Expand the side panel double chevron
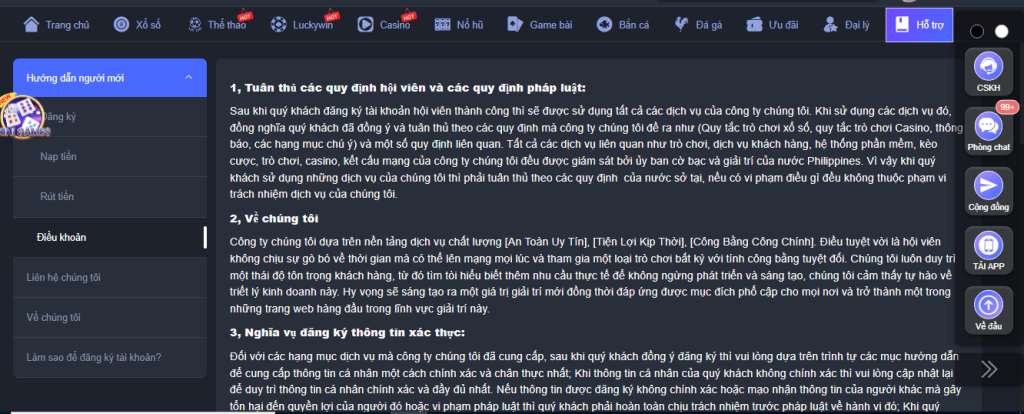Image resolution: width=1024 pixels, height=414 pixels. click(x=989, y=369)
